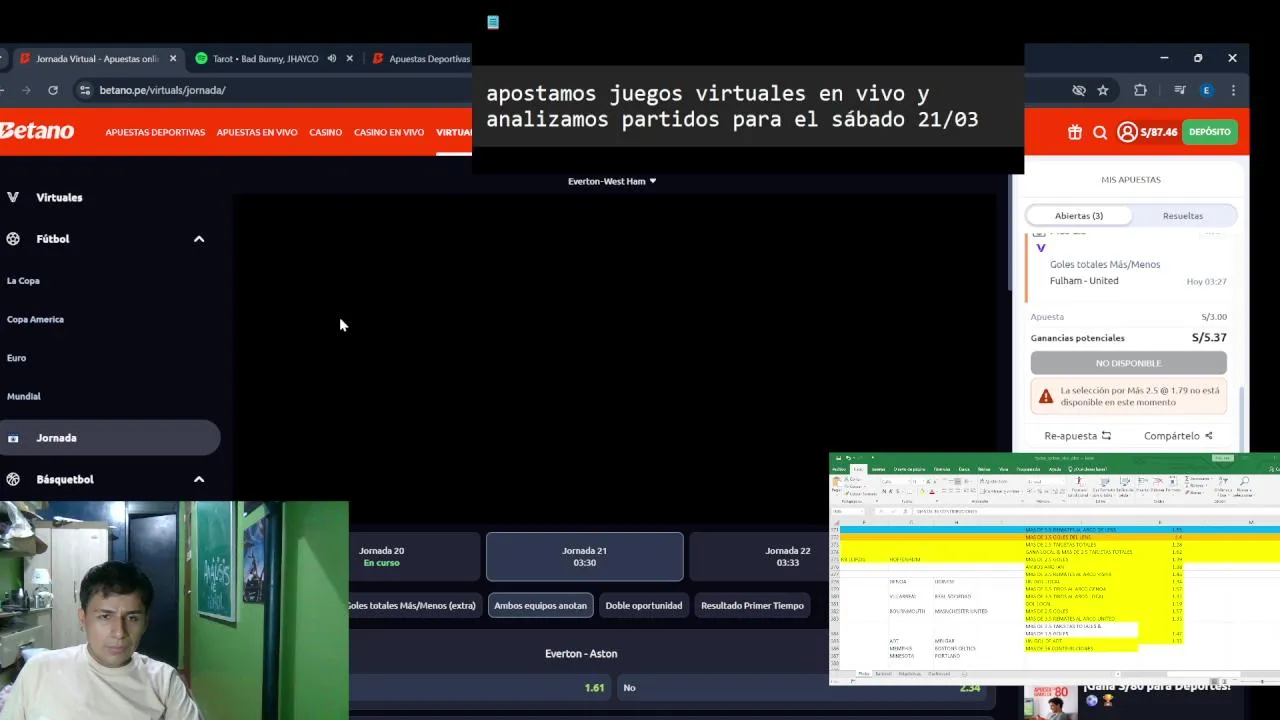Select Euro in sidebar

tap(16, 358)
